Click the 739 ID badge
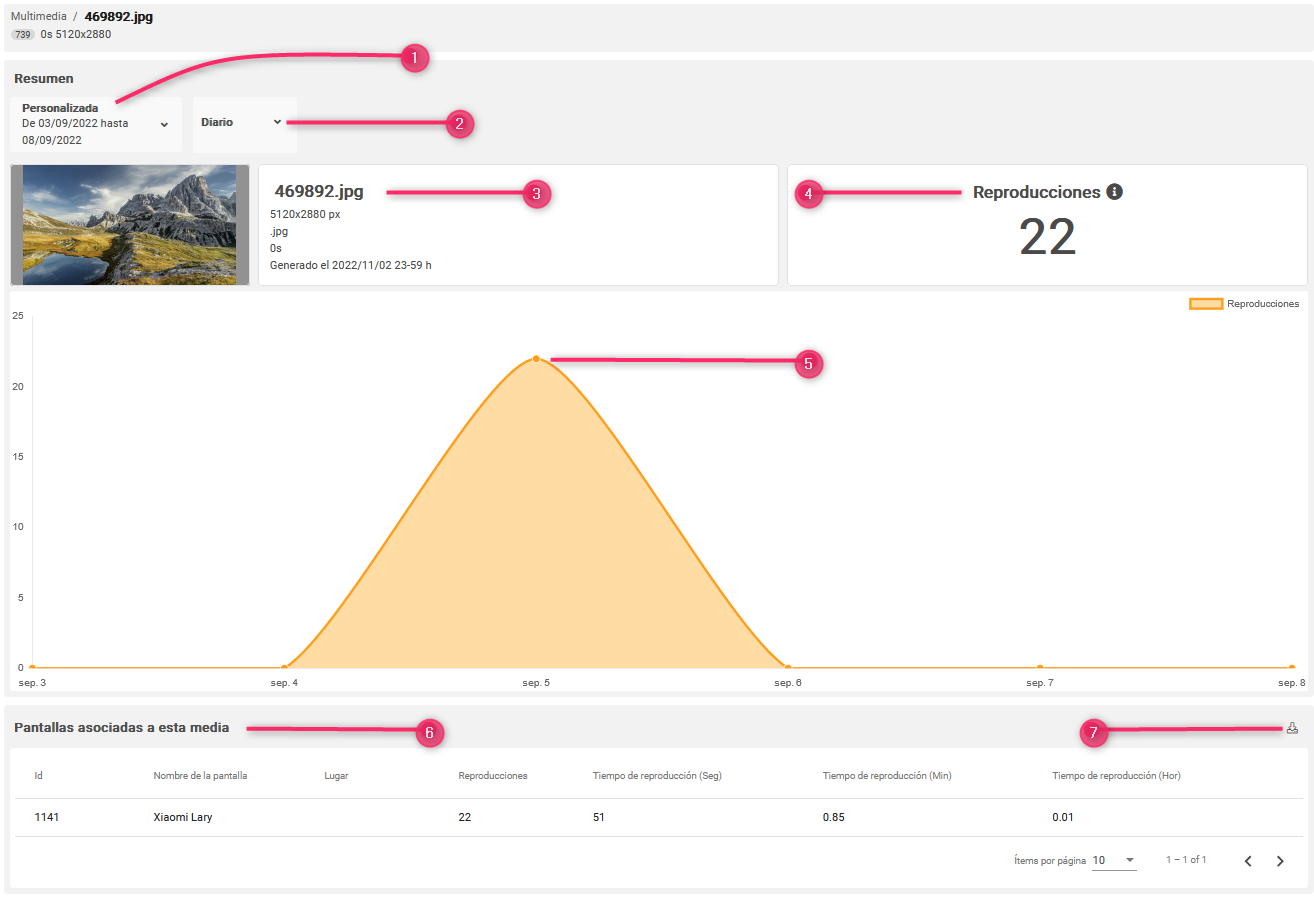Image resolution: width=1314 pixels, height=902 pixels. coord(22,34)
